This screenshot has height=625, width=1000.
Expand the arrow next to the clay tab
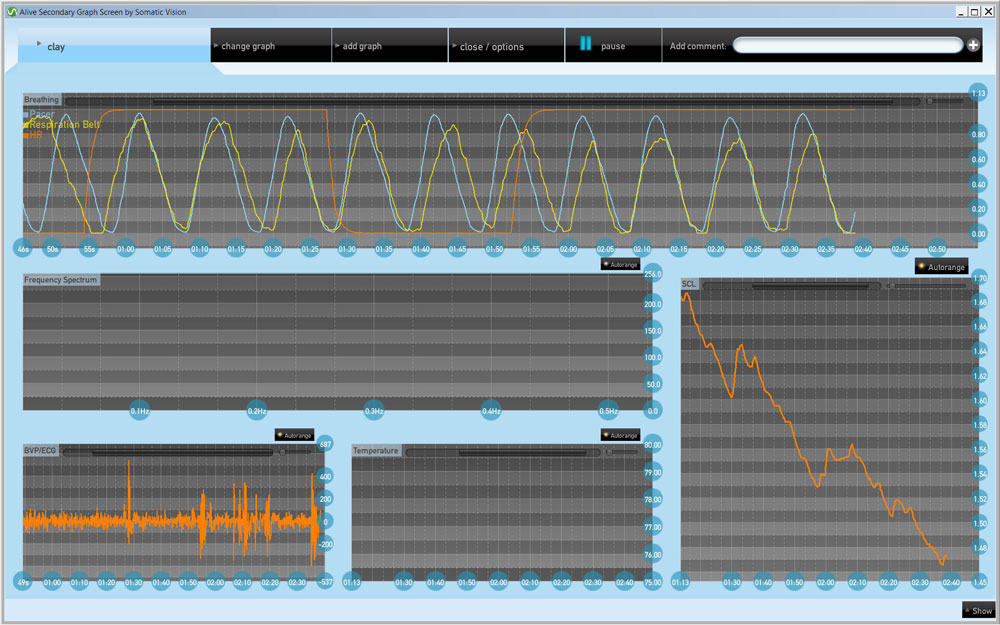click(x=38, y=45)
